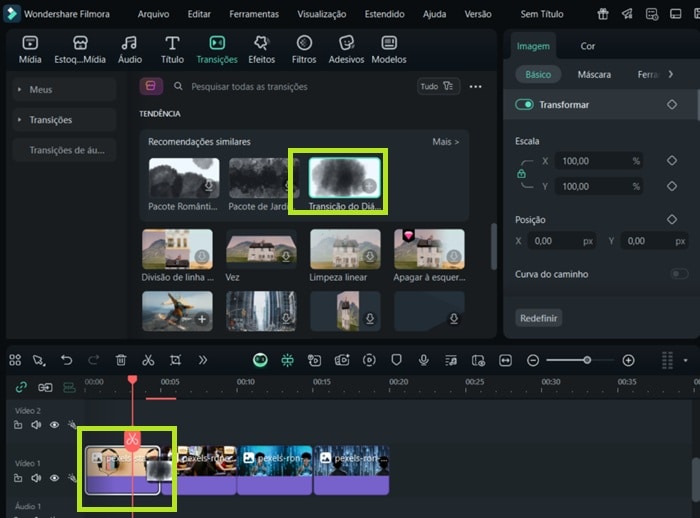Click the marker shield icon
700x518 pixels.
pos(396,360)
